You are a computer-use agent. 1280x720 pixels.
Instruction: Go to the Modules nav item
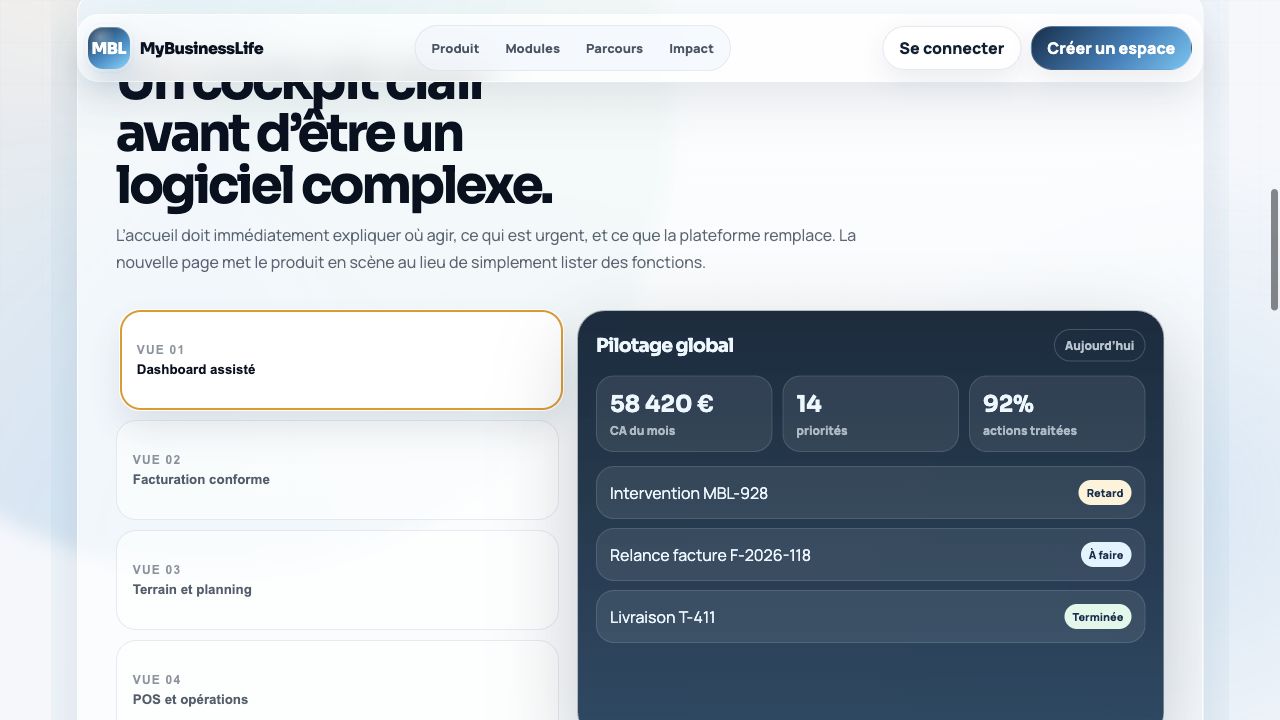point(532,48)
